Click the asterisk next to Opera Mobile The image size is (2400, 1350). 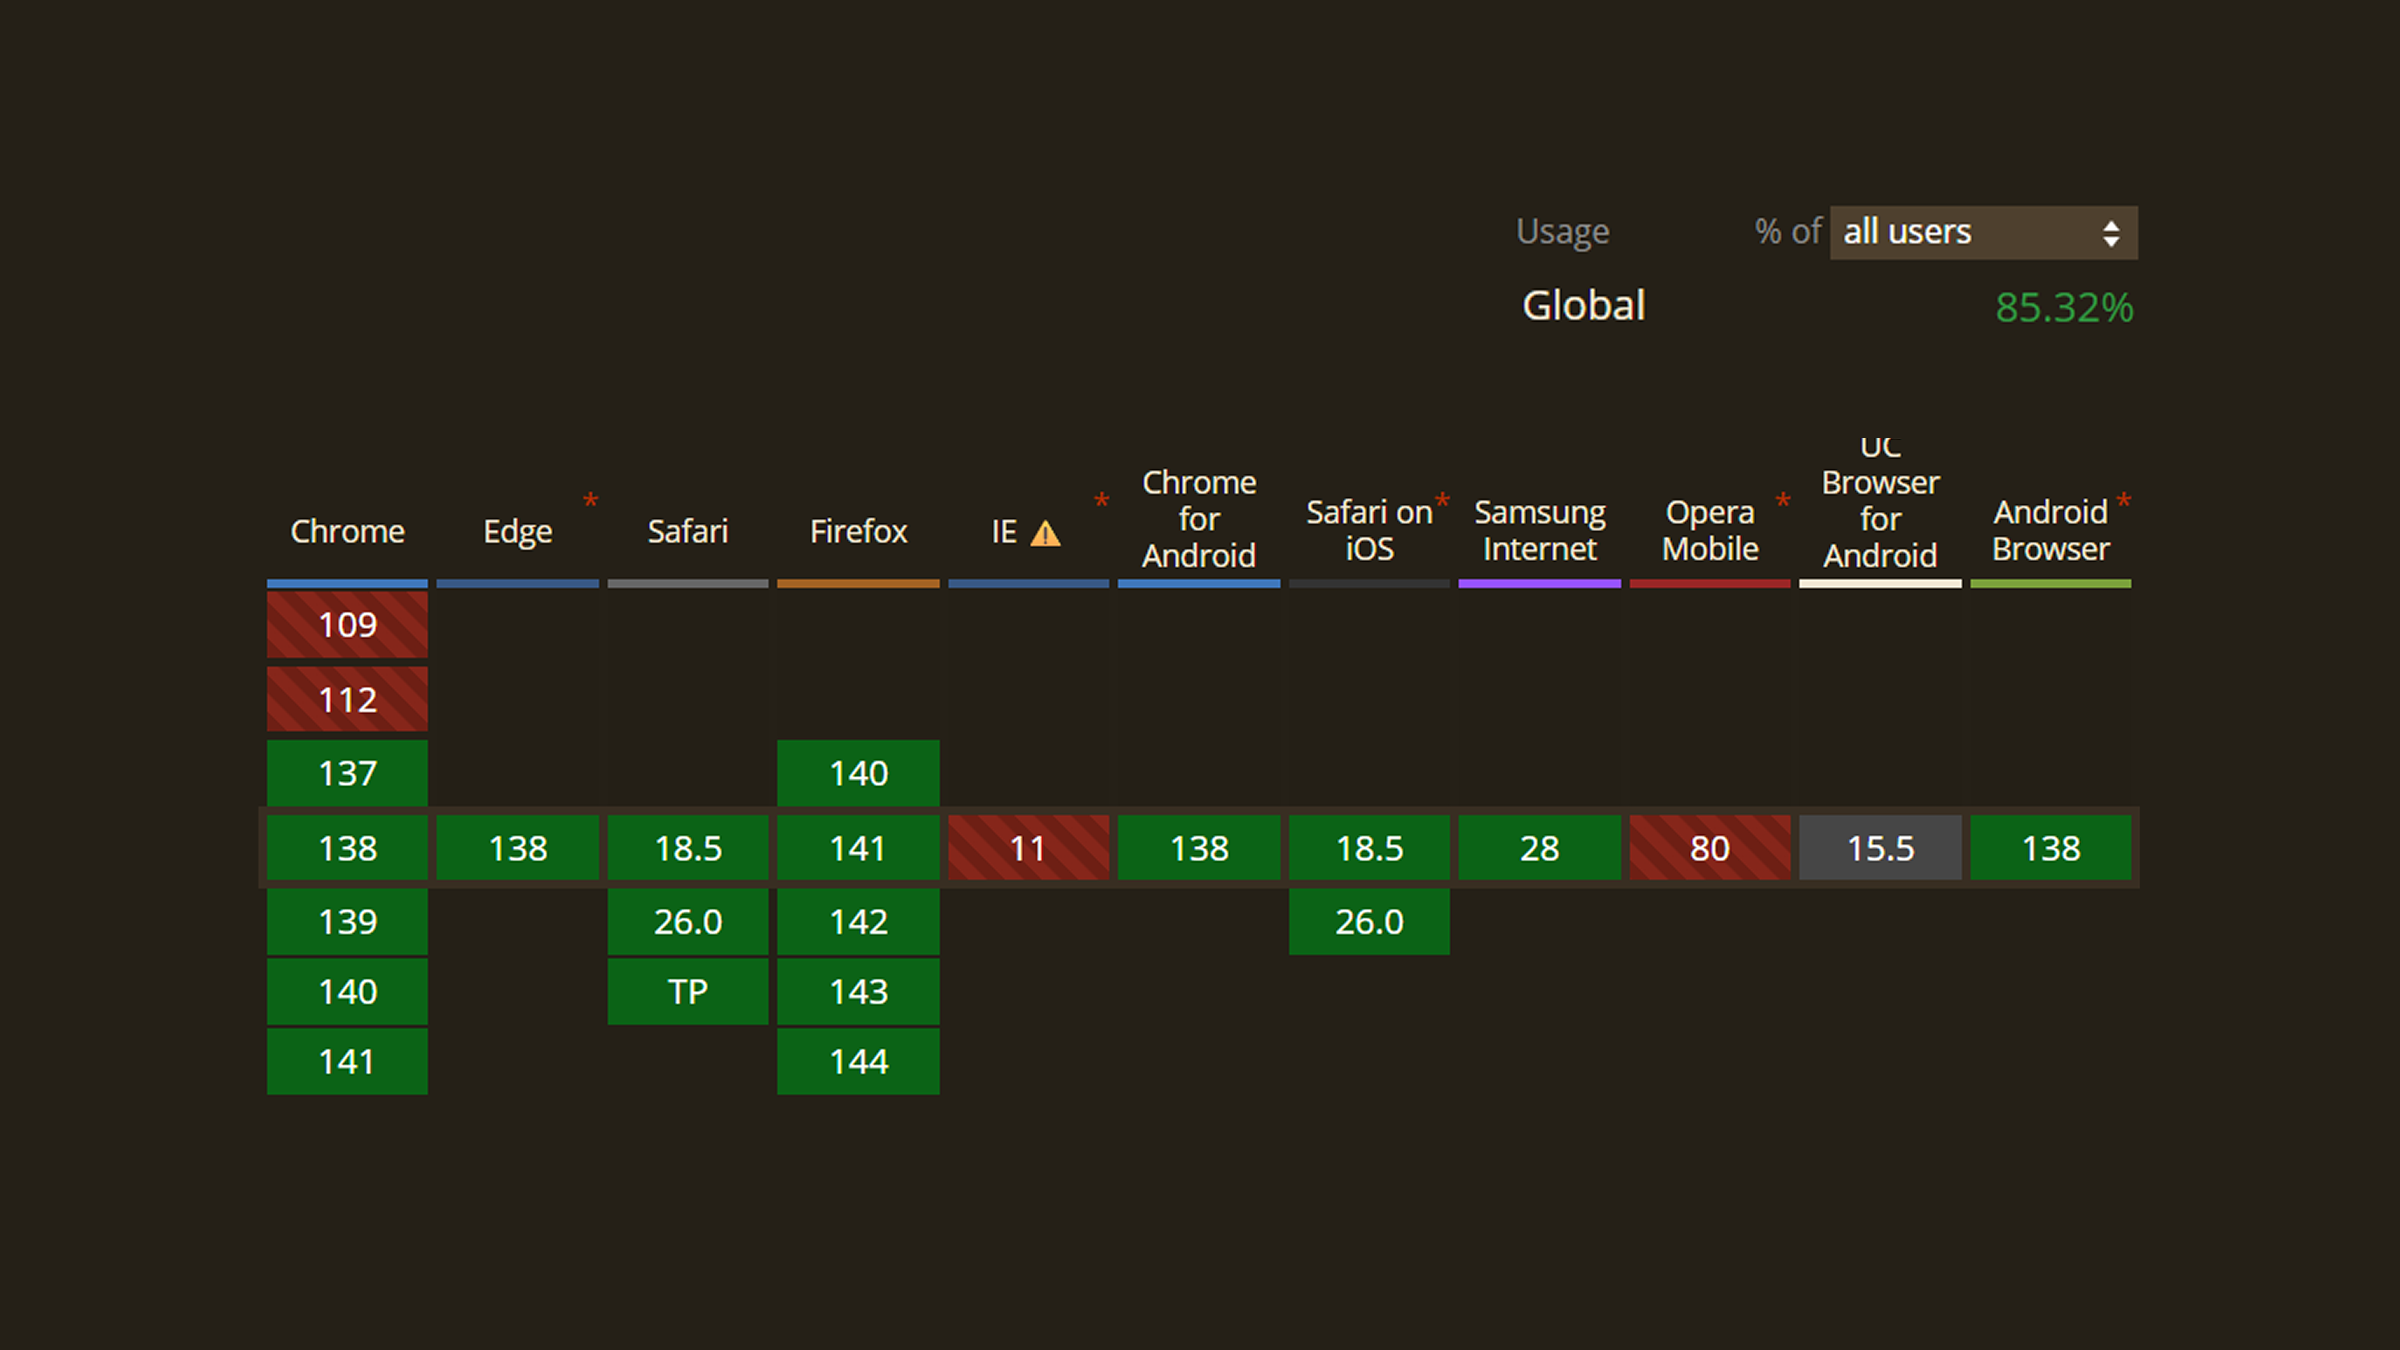(1782, 500)
